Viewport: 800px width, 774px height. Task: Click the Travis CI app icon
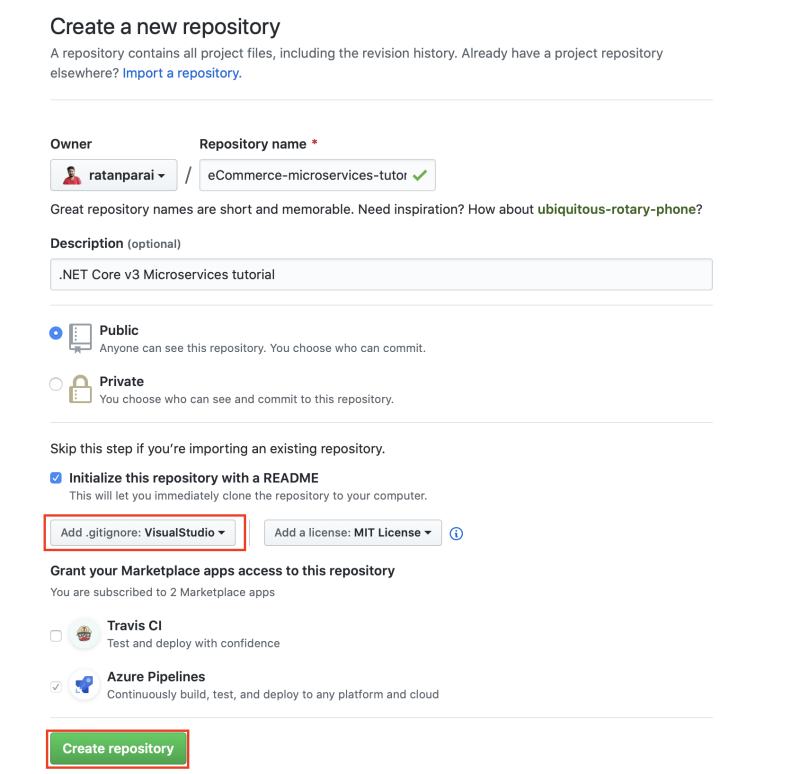tap(84, 634)
